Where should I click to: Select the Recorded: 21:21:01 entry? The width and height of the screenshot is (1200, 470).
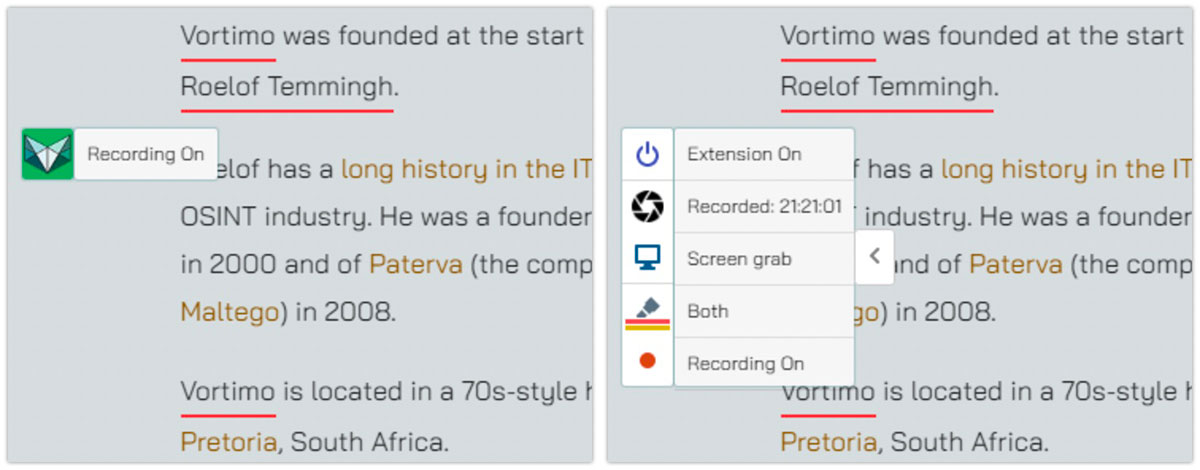(x=764, y=207)
